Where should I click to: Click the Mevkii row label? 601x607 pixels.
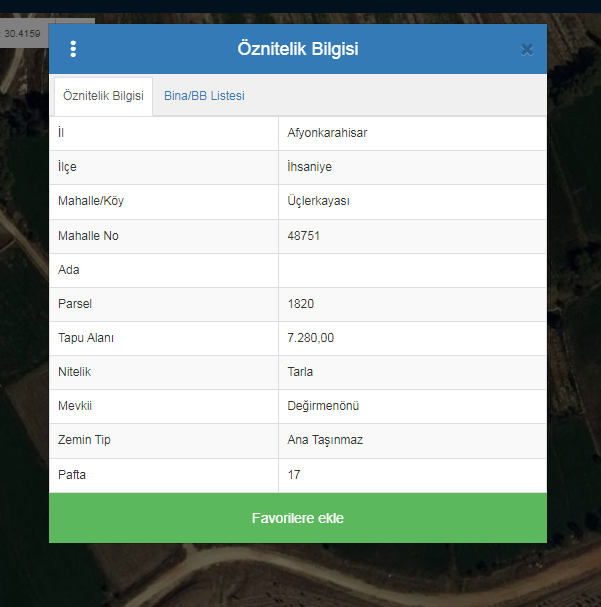coord(75,406)
